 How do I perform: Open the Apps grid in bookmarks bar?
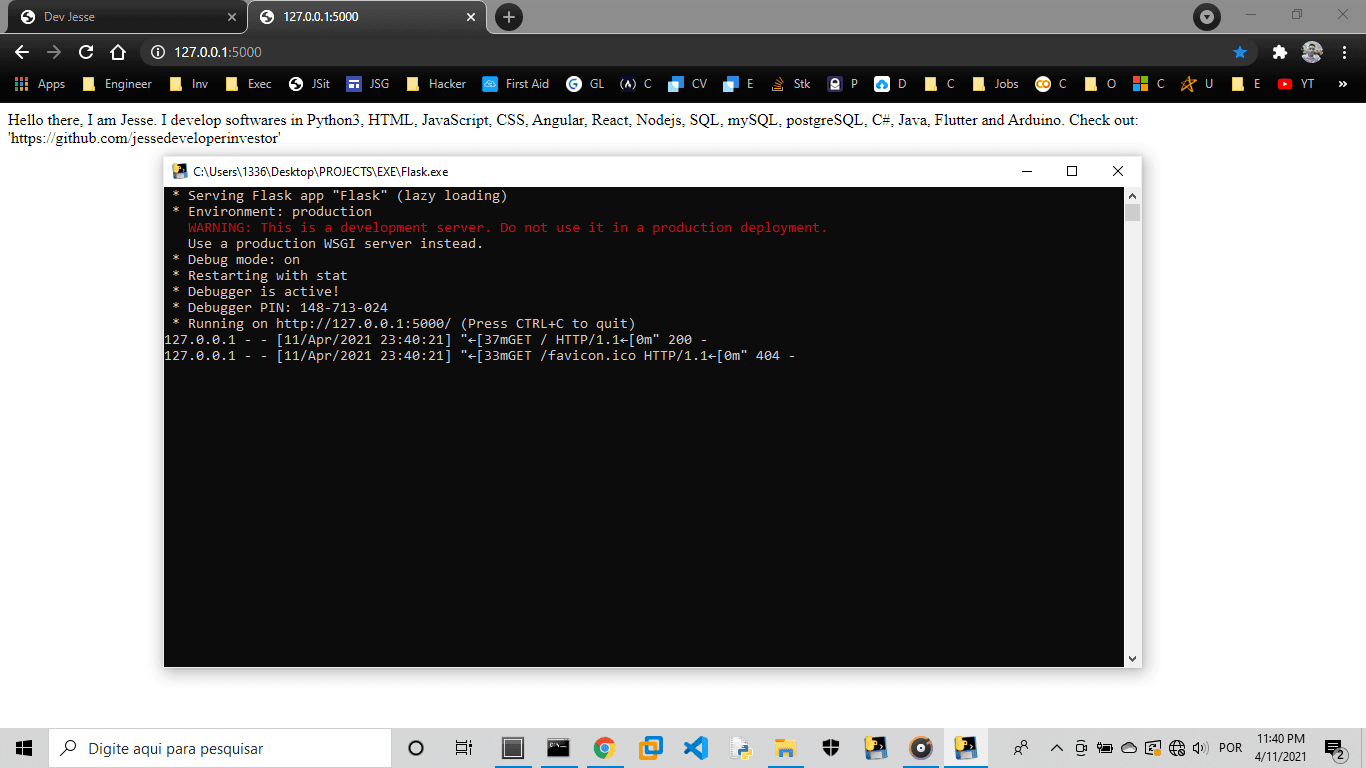pos(40,84)
